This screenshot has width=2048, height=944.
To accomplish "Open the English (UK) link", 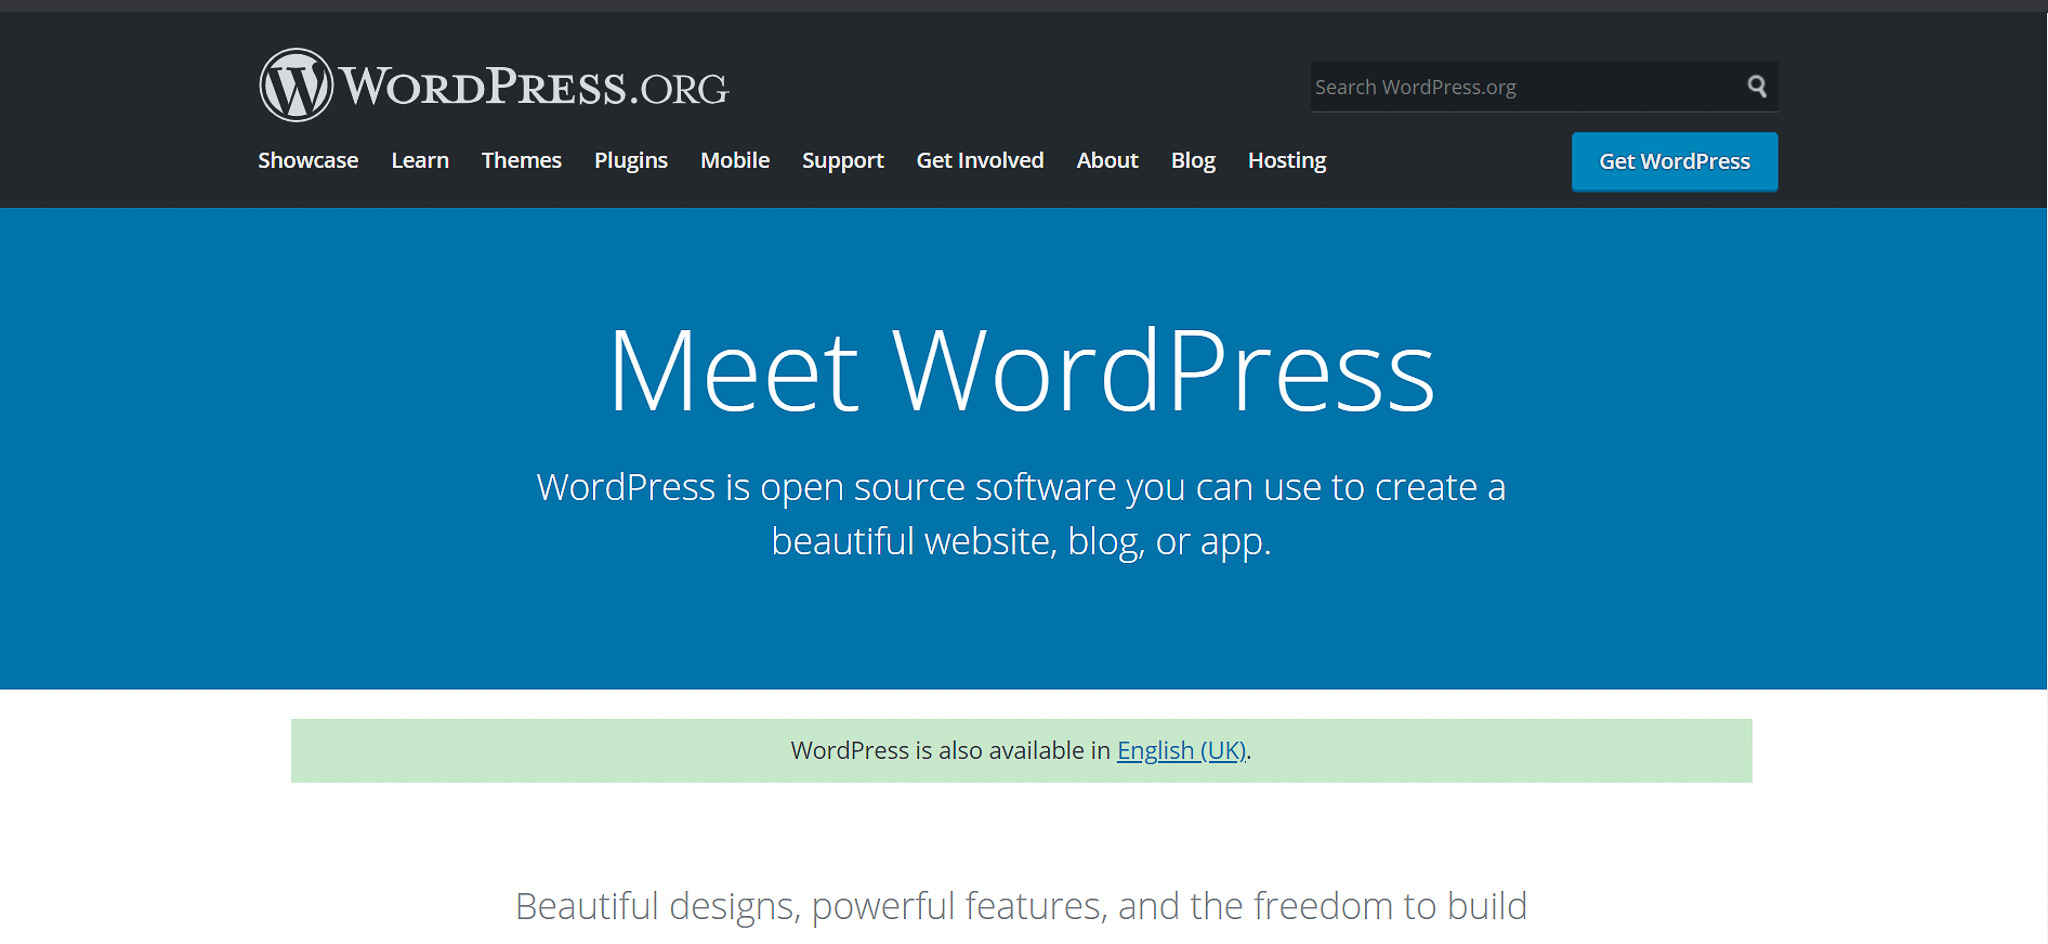I will (x=1181, y=750).
